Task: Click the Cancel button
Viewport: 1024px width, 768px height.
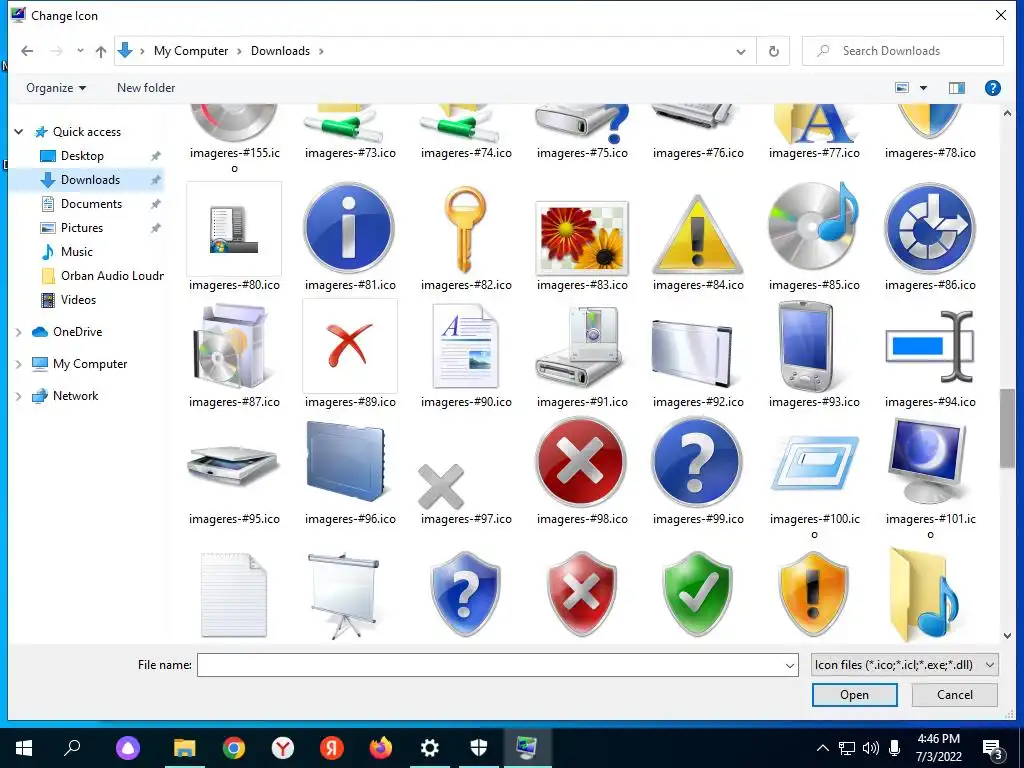Action: (954, 695)
